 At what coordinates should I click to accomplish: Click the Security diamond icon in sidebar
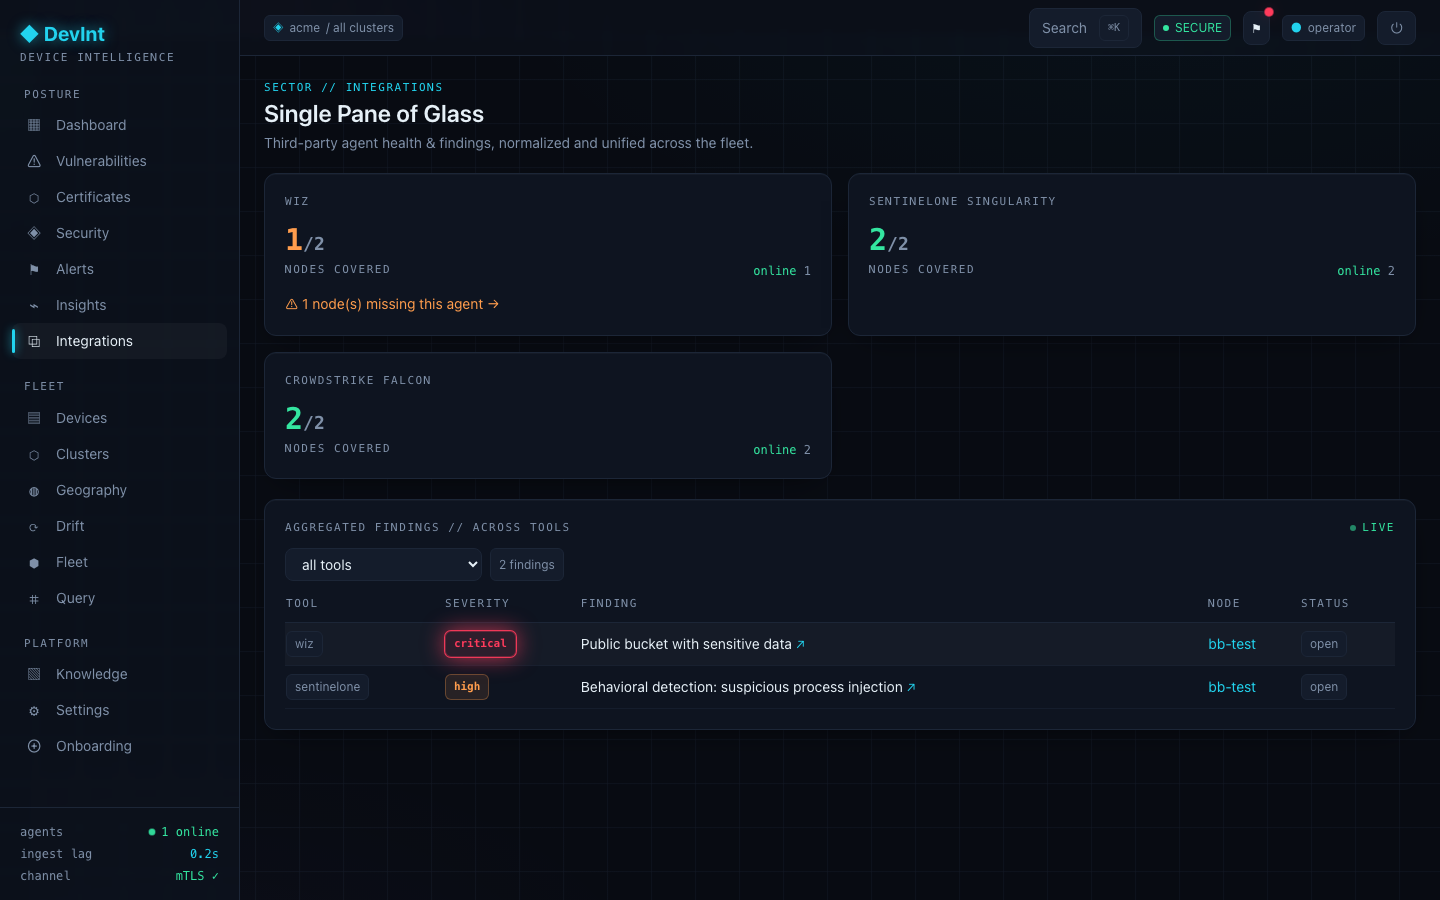click(34, 233)
